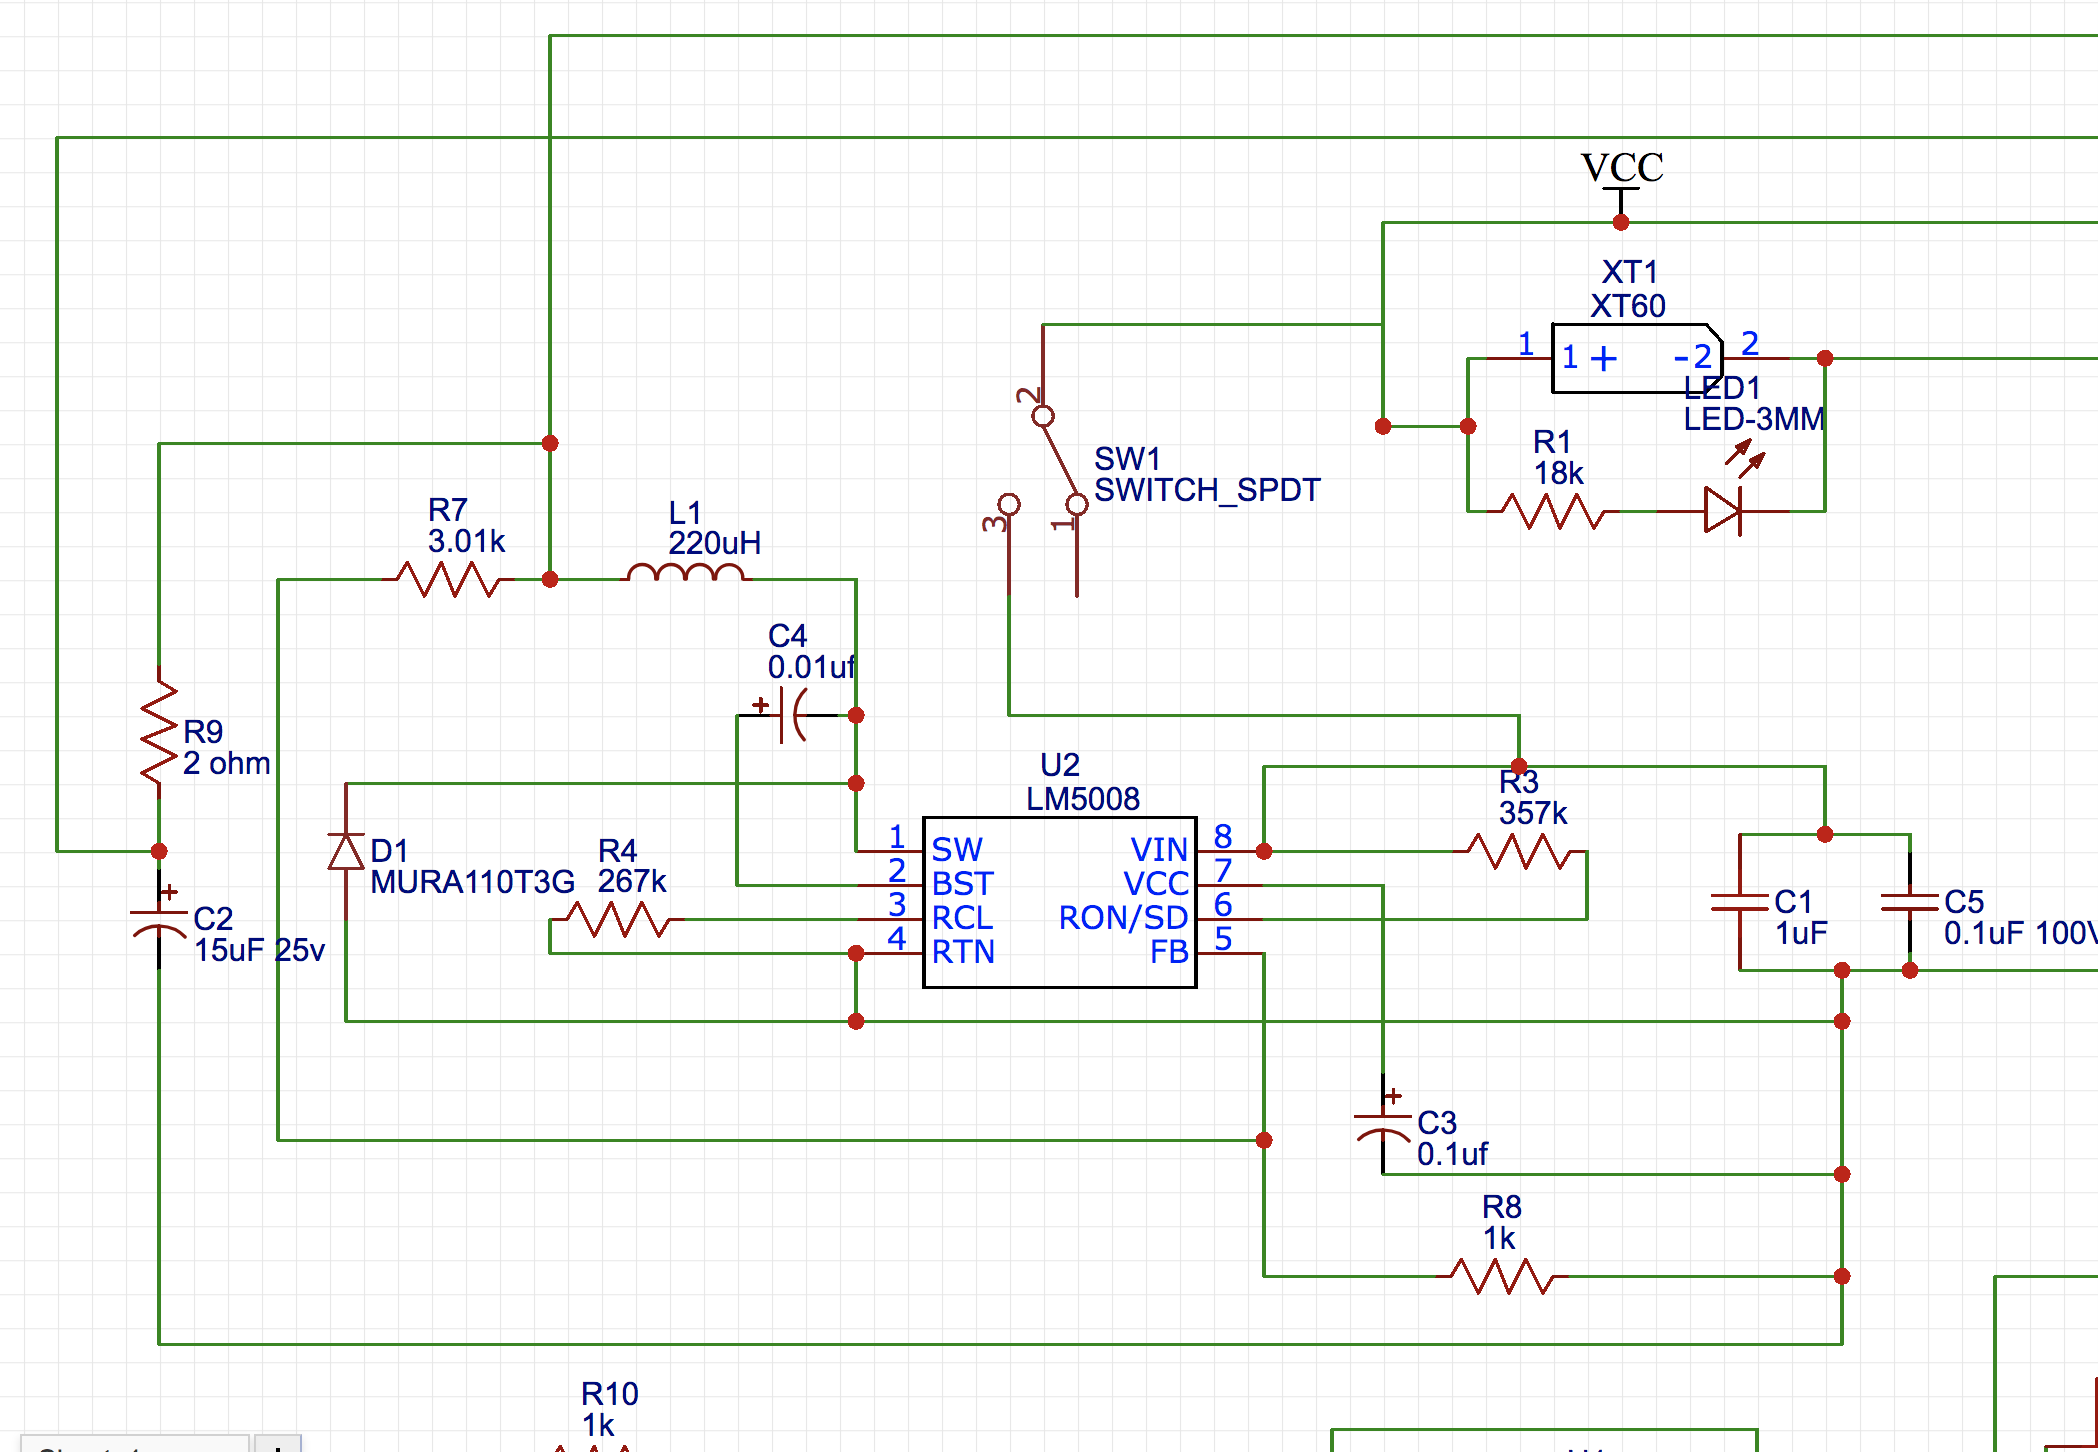
Task: Click the 220uH value of L1
Action: (x=715, y=543)
